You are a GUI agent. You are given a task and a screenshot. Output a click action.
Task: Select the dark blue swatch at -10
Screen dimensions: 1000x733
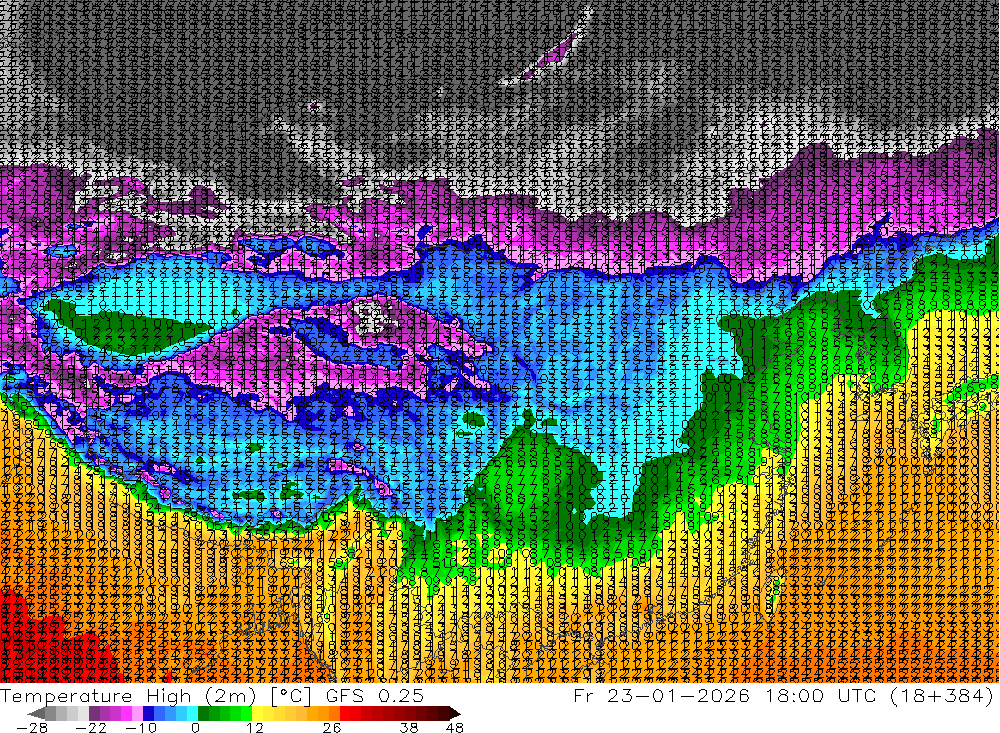click(x=149, y=713)
